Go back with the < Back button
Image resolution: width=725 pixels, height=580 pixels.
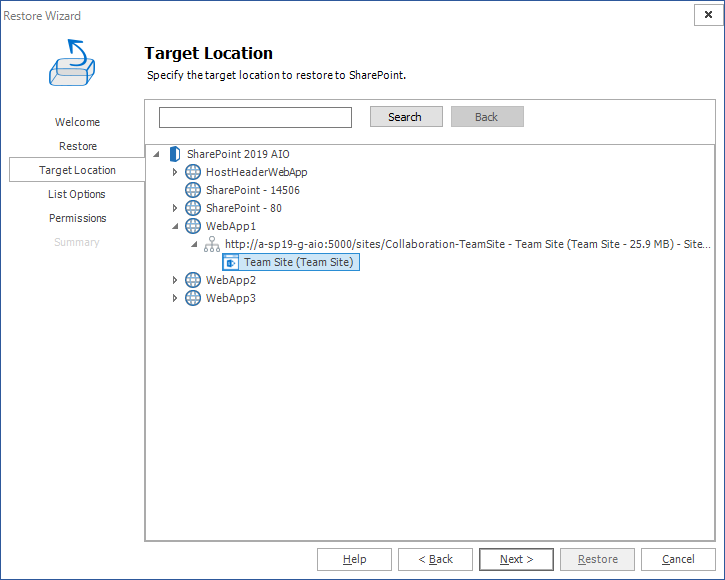[435, 560]
